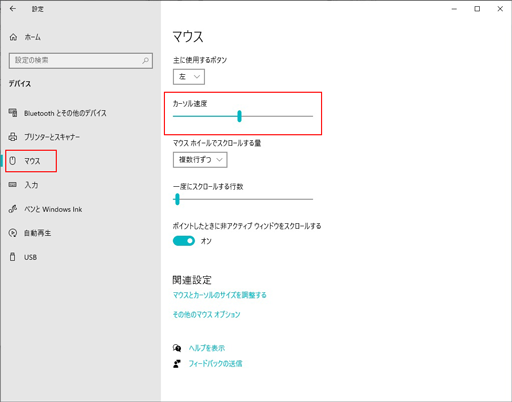This screenshot has height=402, width=512.
Task: Open その他のマウス オプション link
Action: 206,314
